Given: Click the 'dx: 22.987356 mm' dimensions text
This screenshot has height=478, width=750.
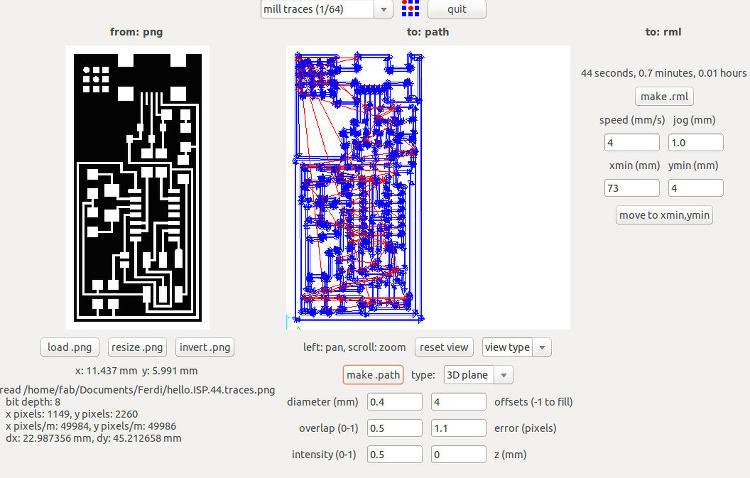Looking at the screenshot, I should click(x=93, y=438).
